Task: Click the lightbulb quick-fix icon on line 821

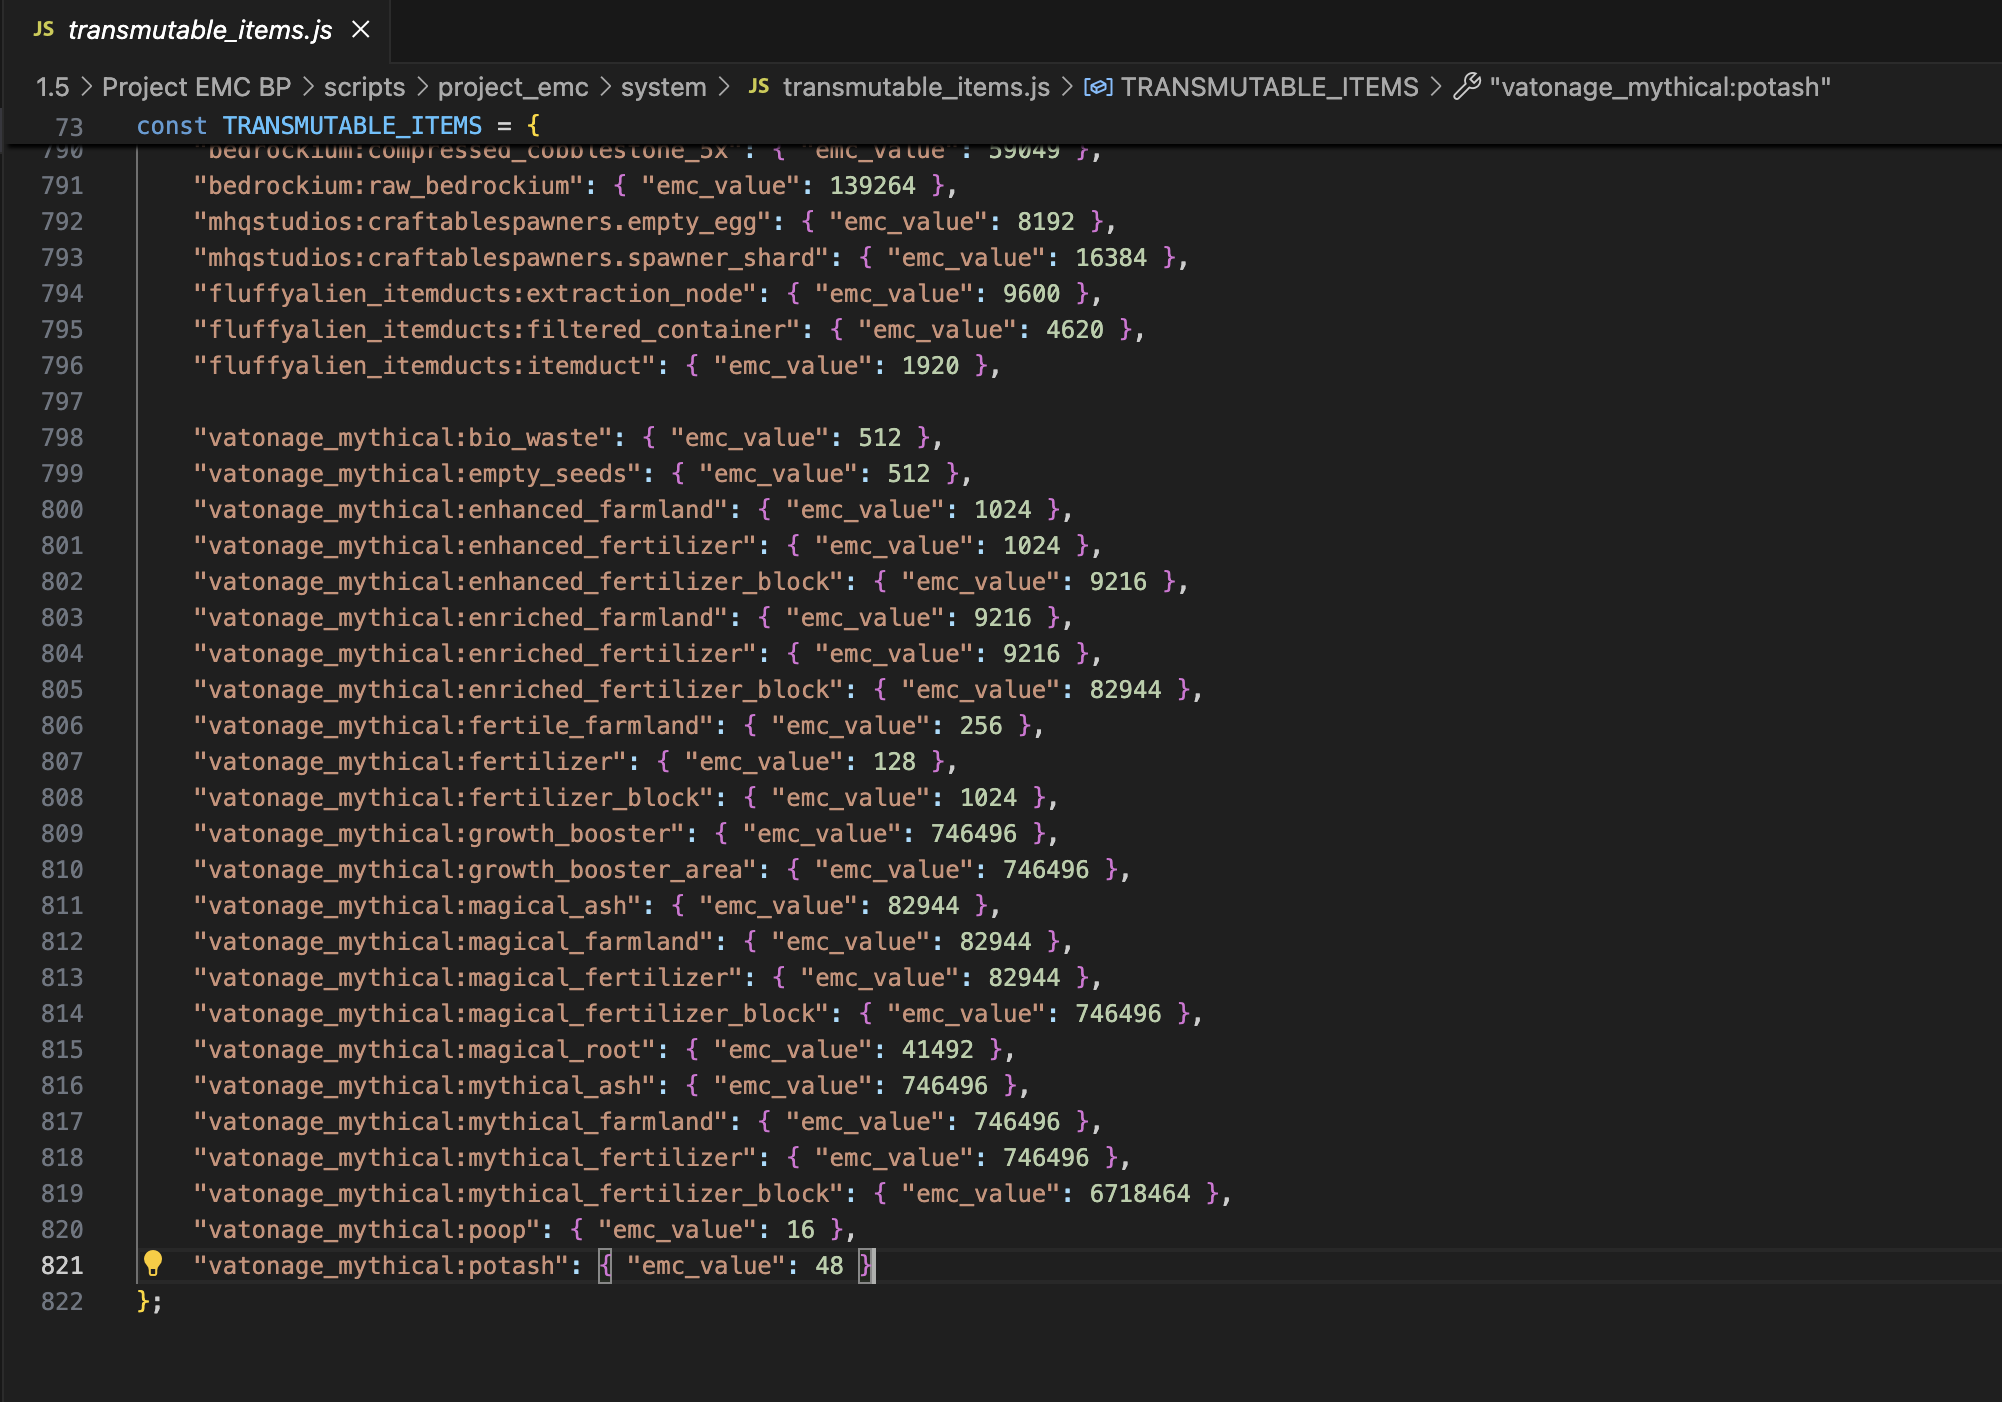Action: (153, 1264)
